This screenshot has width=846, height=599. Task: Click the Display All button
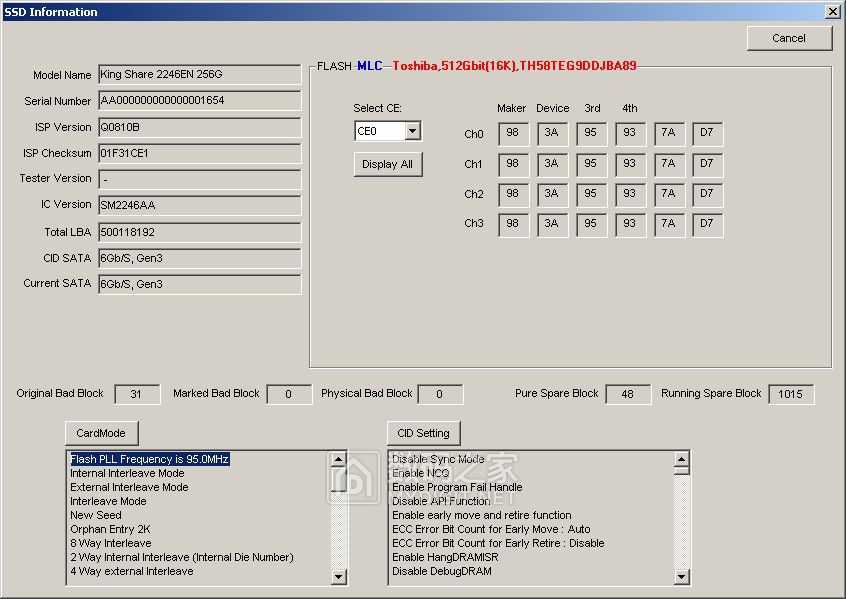[387, 164]
